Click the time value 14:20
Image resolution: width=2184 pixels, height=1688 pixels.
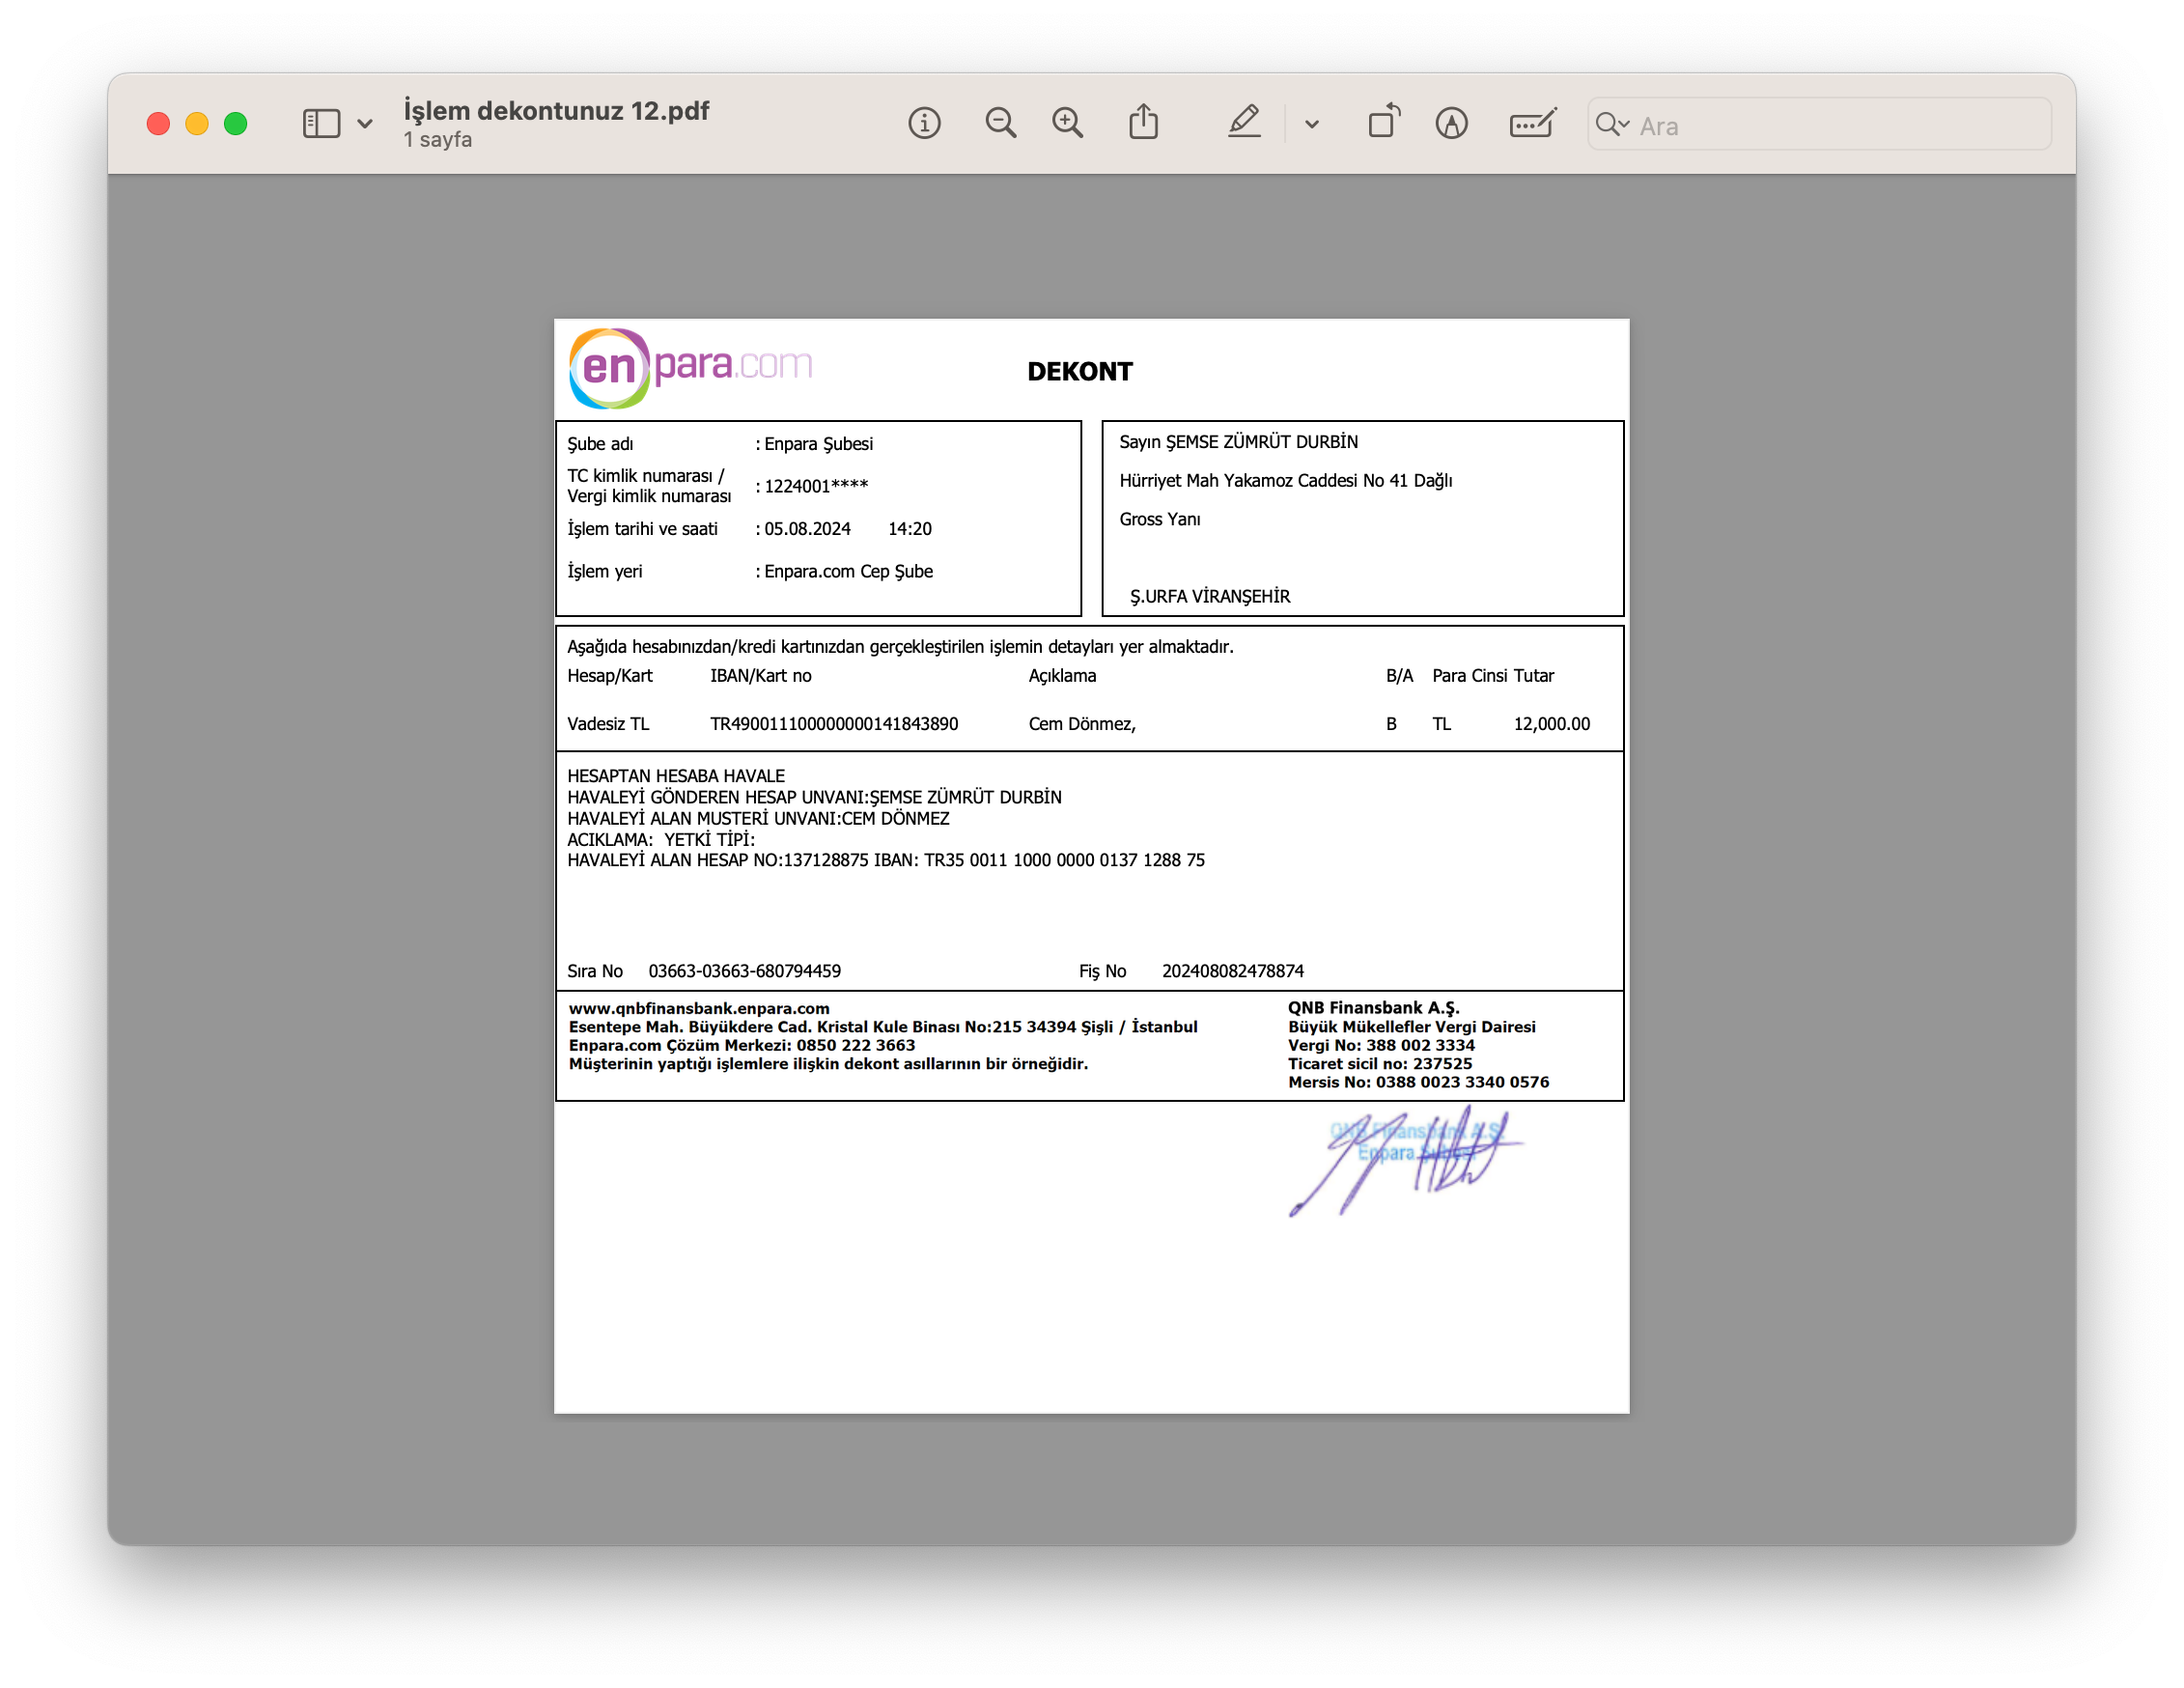[x=909, y=529]
